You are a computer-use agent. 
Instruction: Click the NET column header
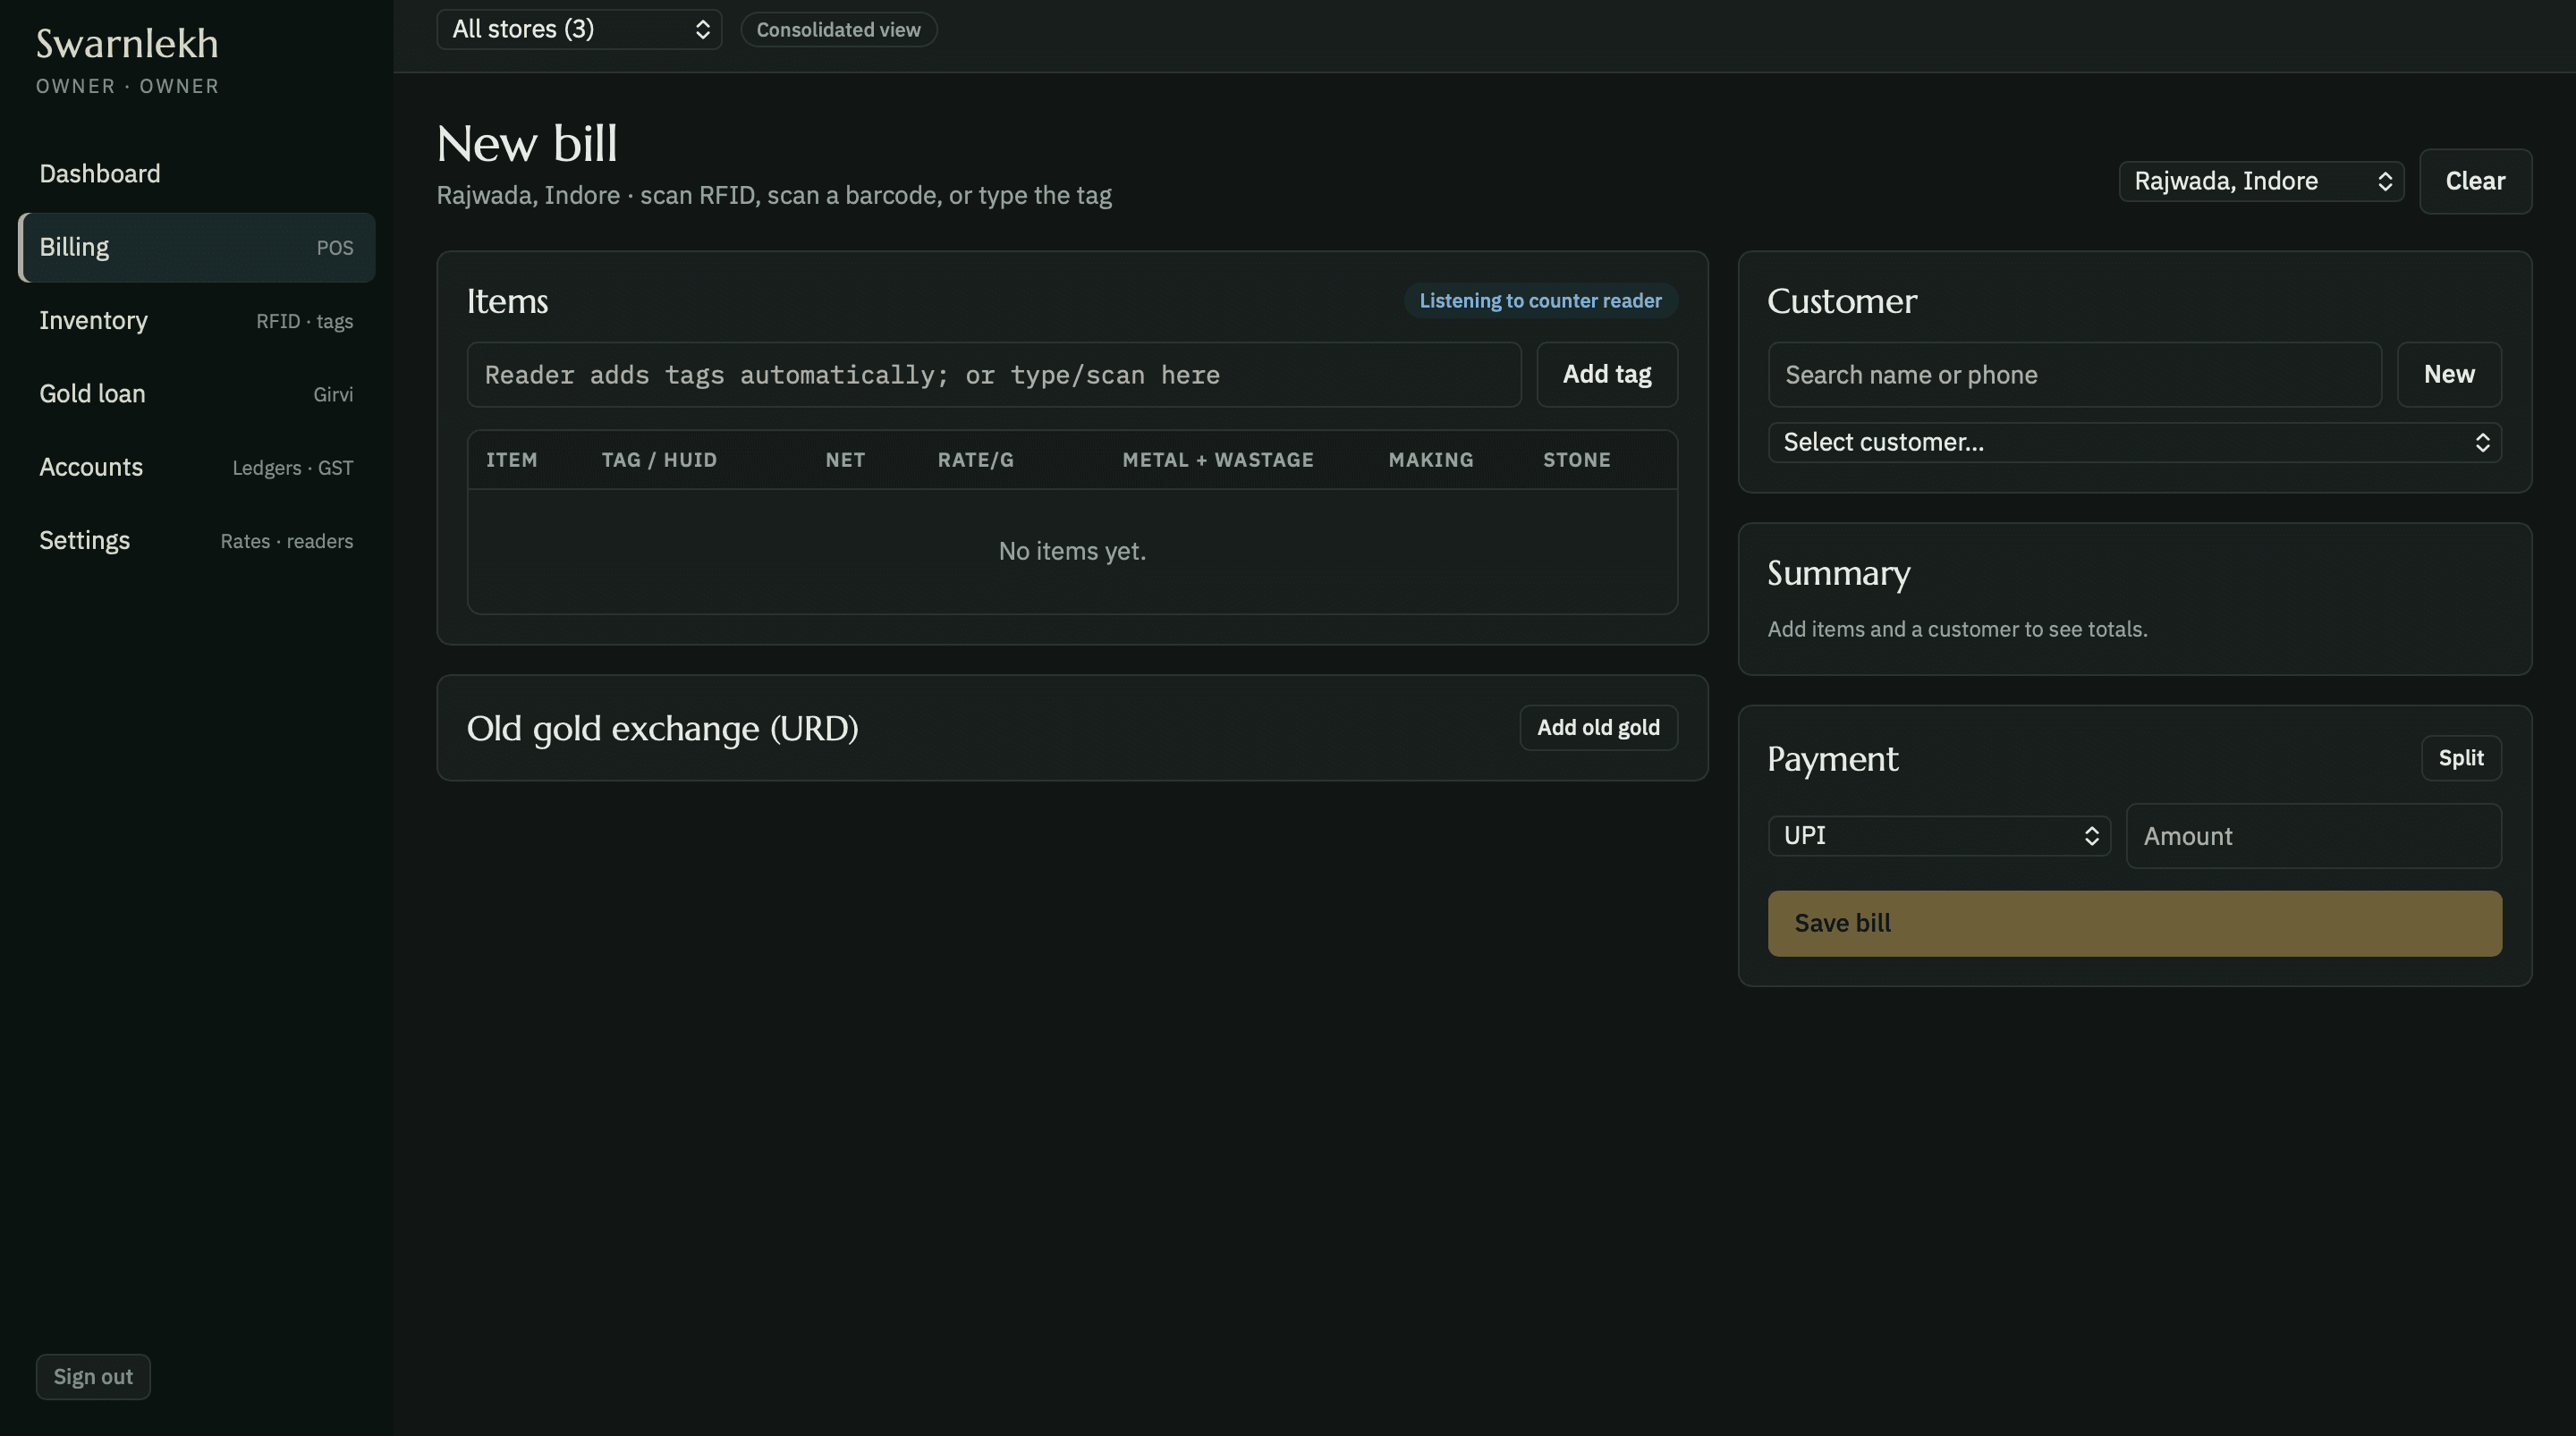(845, 460)
